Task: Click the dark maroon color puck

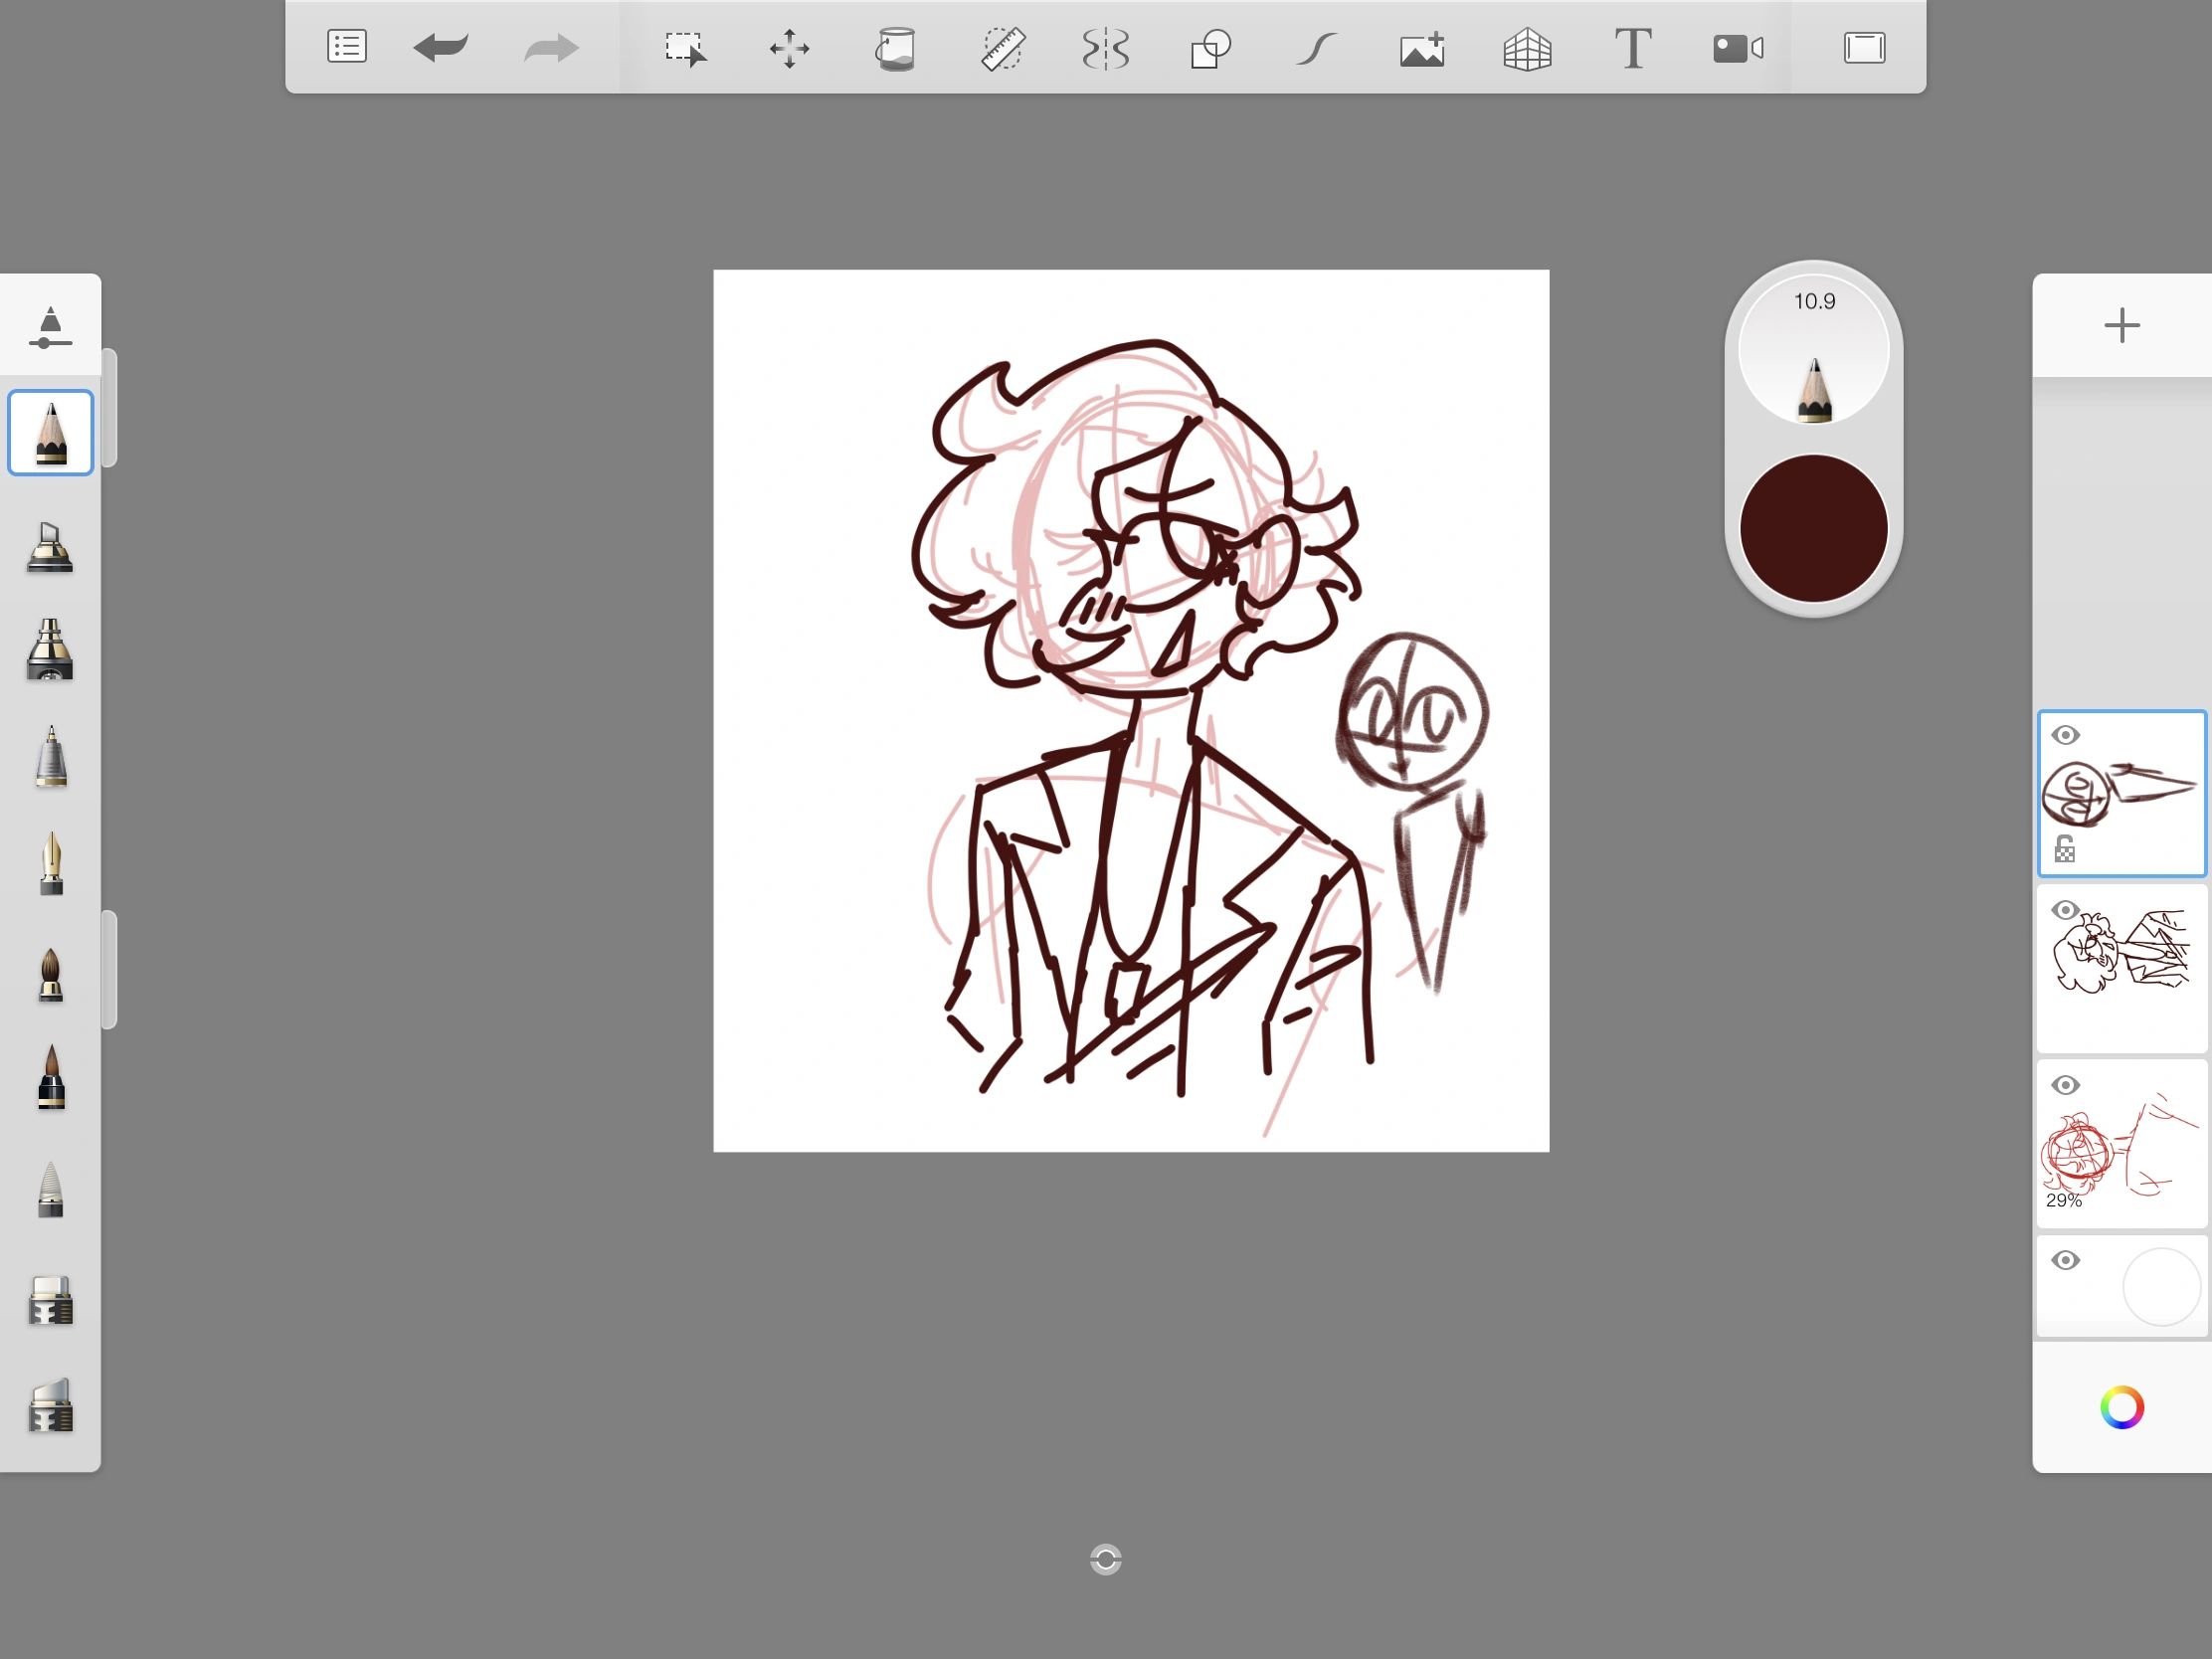Action: (x=1813, y=528)
